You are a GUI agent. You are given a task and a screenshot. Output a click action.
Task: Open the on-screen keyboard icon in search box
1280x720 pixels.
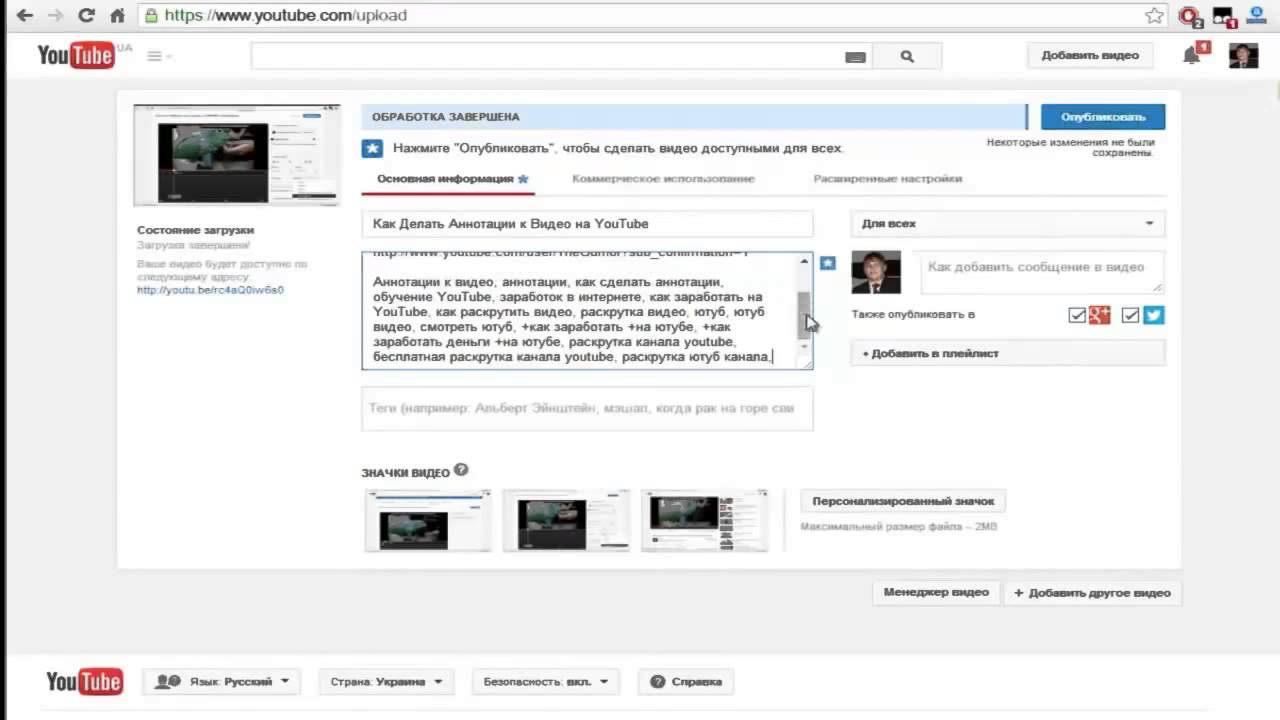[x=855, y=57]
